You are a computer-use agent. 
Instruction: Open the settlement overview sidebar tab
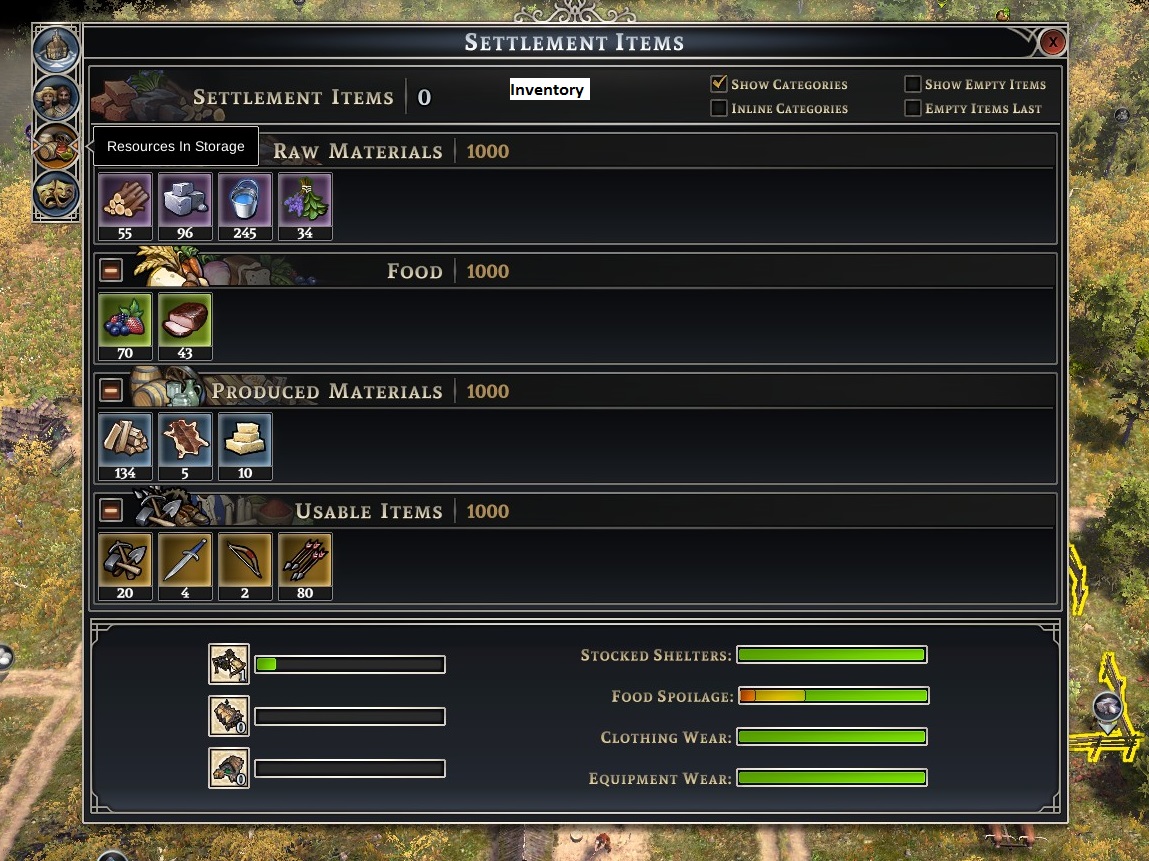(56, 49)
